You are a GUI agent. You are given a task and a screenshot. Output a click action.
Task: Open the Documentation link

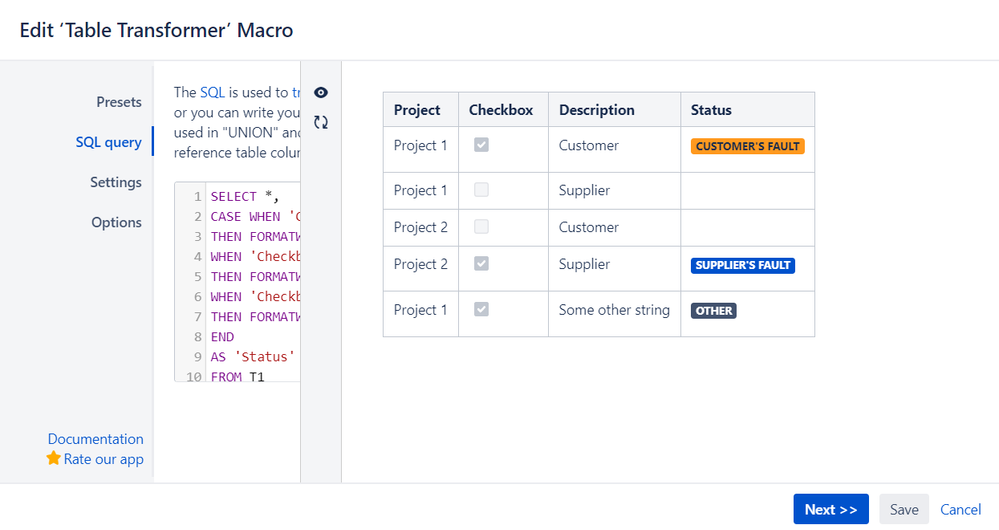95,439
